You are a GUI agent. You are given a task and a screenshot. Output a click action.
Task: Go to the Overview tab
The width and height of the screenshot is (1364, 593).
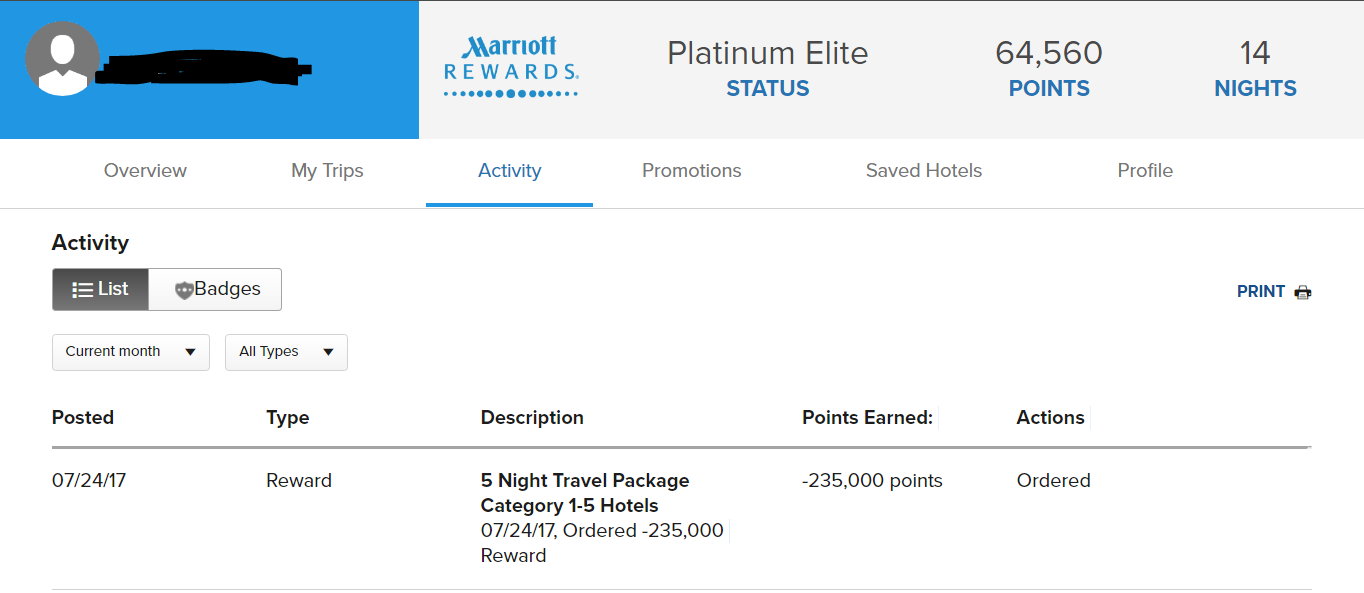point(145,171)
